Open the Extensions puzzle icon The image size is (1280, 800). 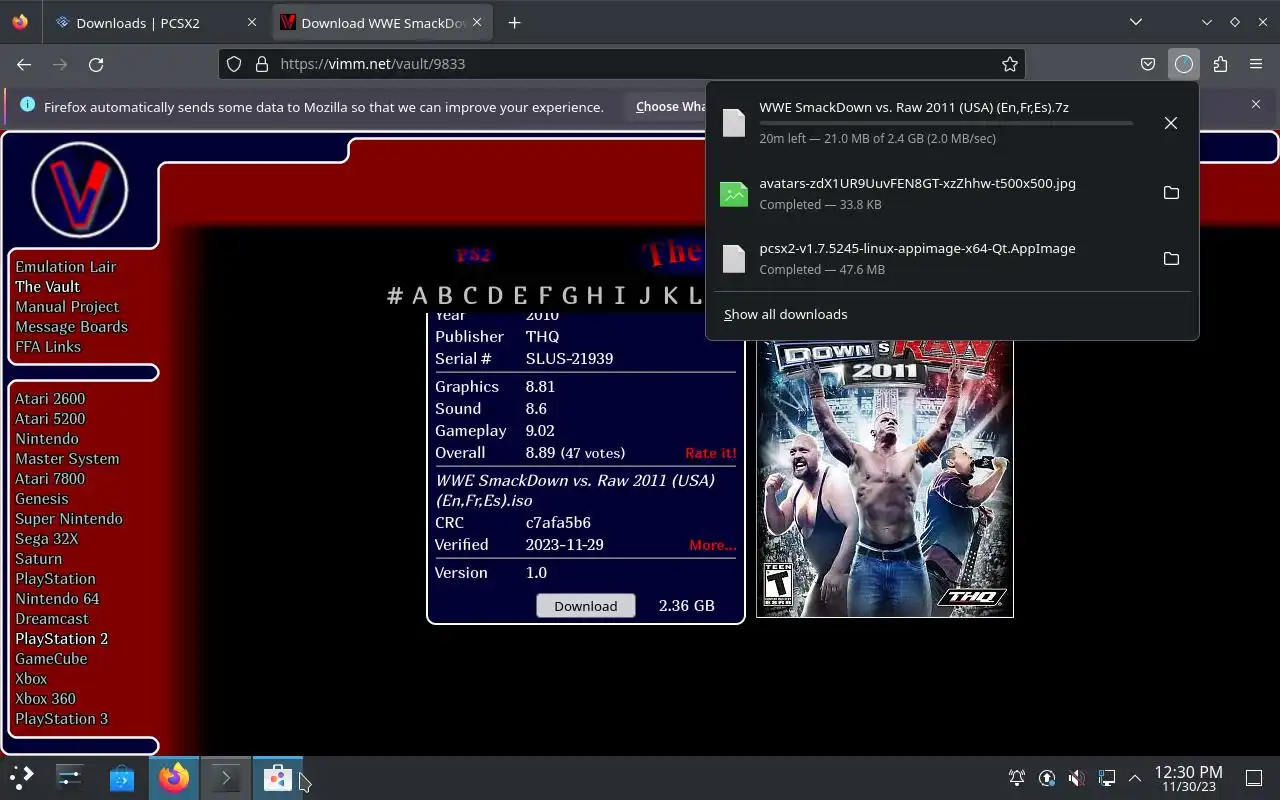1220,64
